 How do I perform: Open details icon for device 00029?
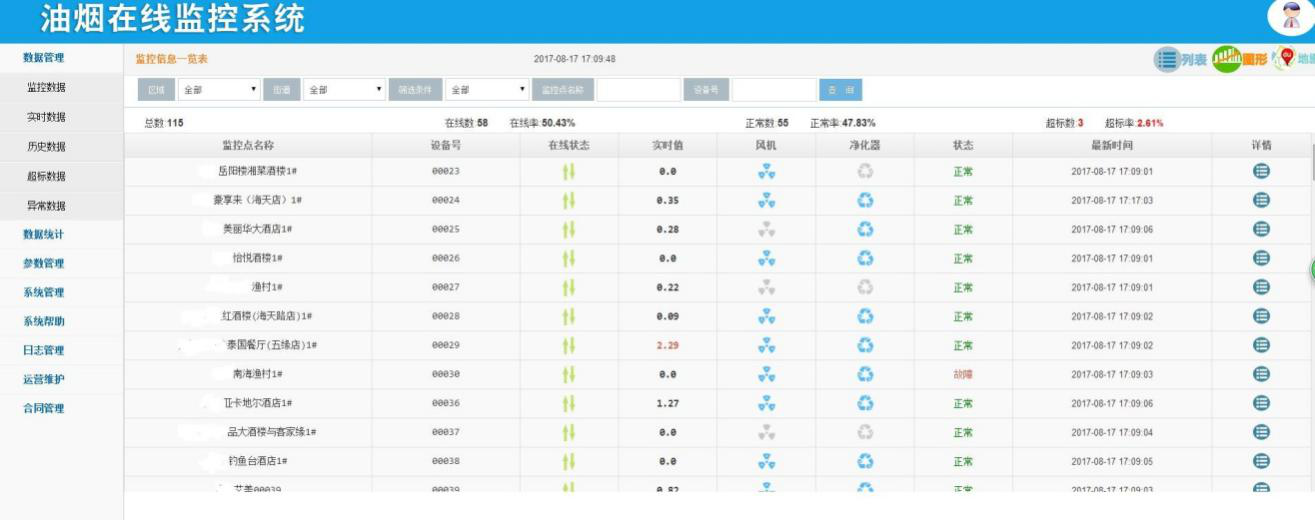1261,345
